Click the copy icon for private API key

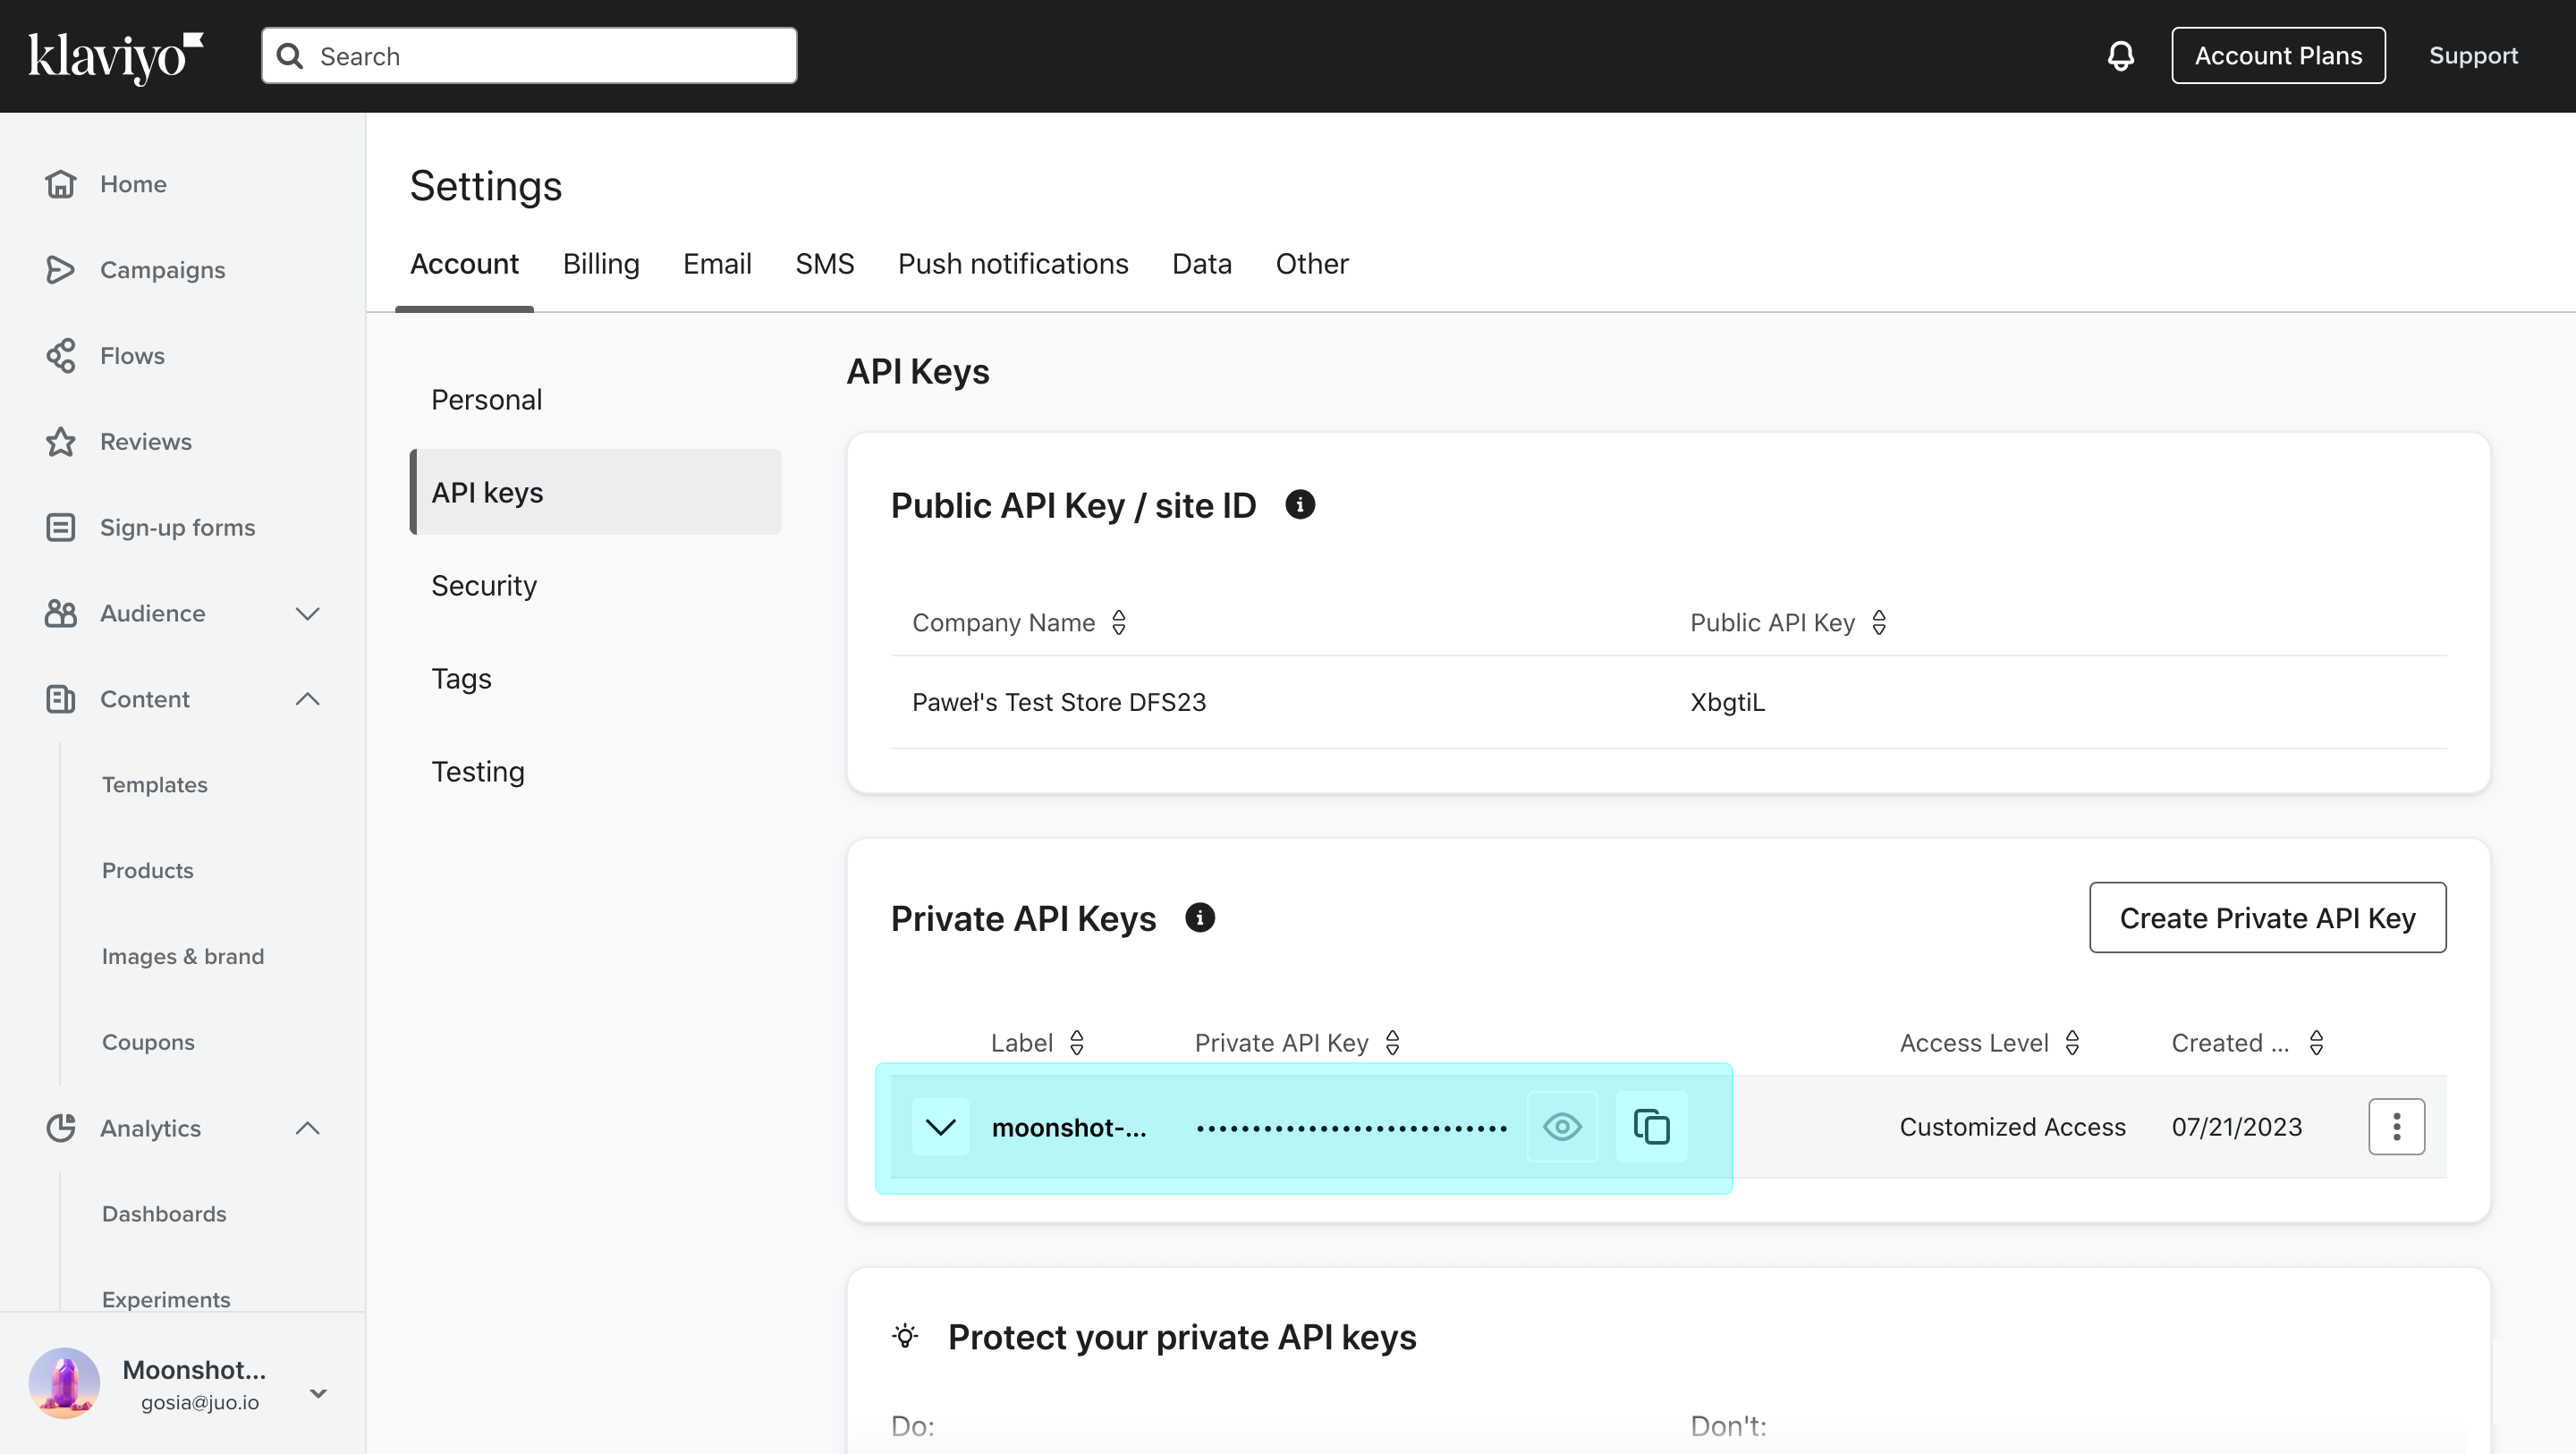(x=1652, y=1125)
